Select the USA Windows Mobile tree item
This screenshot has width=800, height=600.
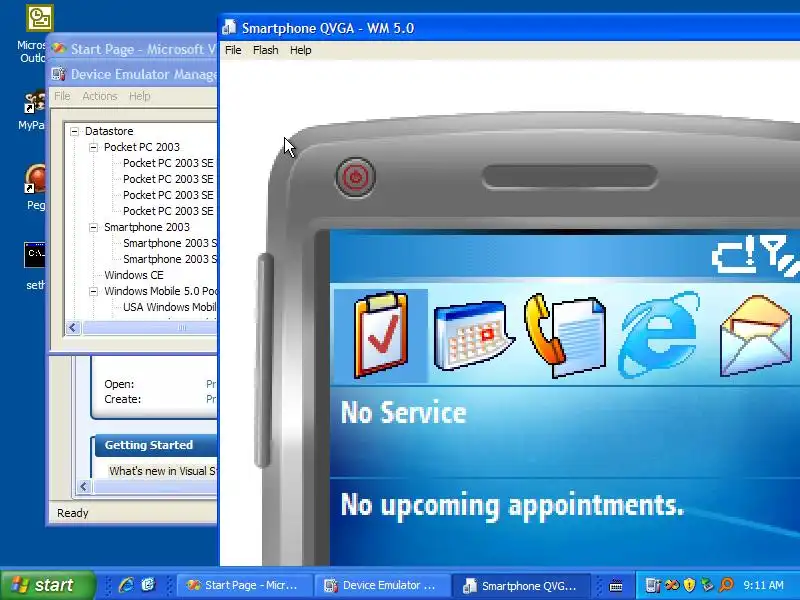(169, 307)
